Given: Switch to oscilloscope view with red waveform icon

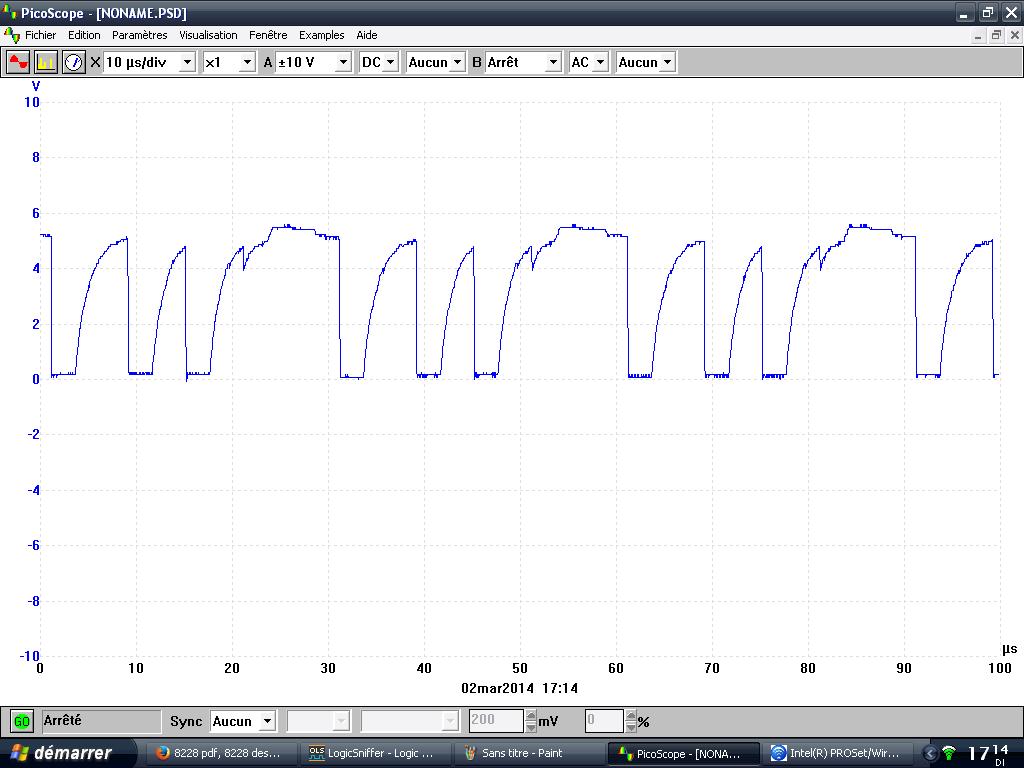Looking at the screenshot, I should point(18,62).
